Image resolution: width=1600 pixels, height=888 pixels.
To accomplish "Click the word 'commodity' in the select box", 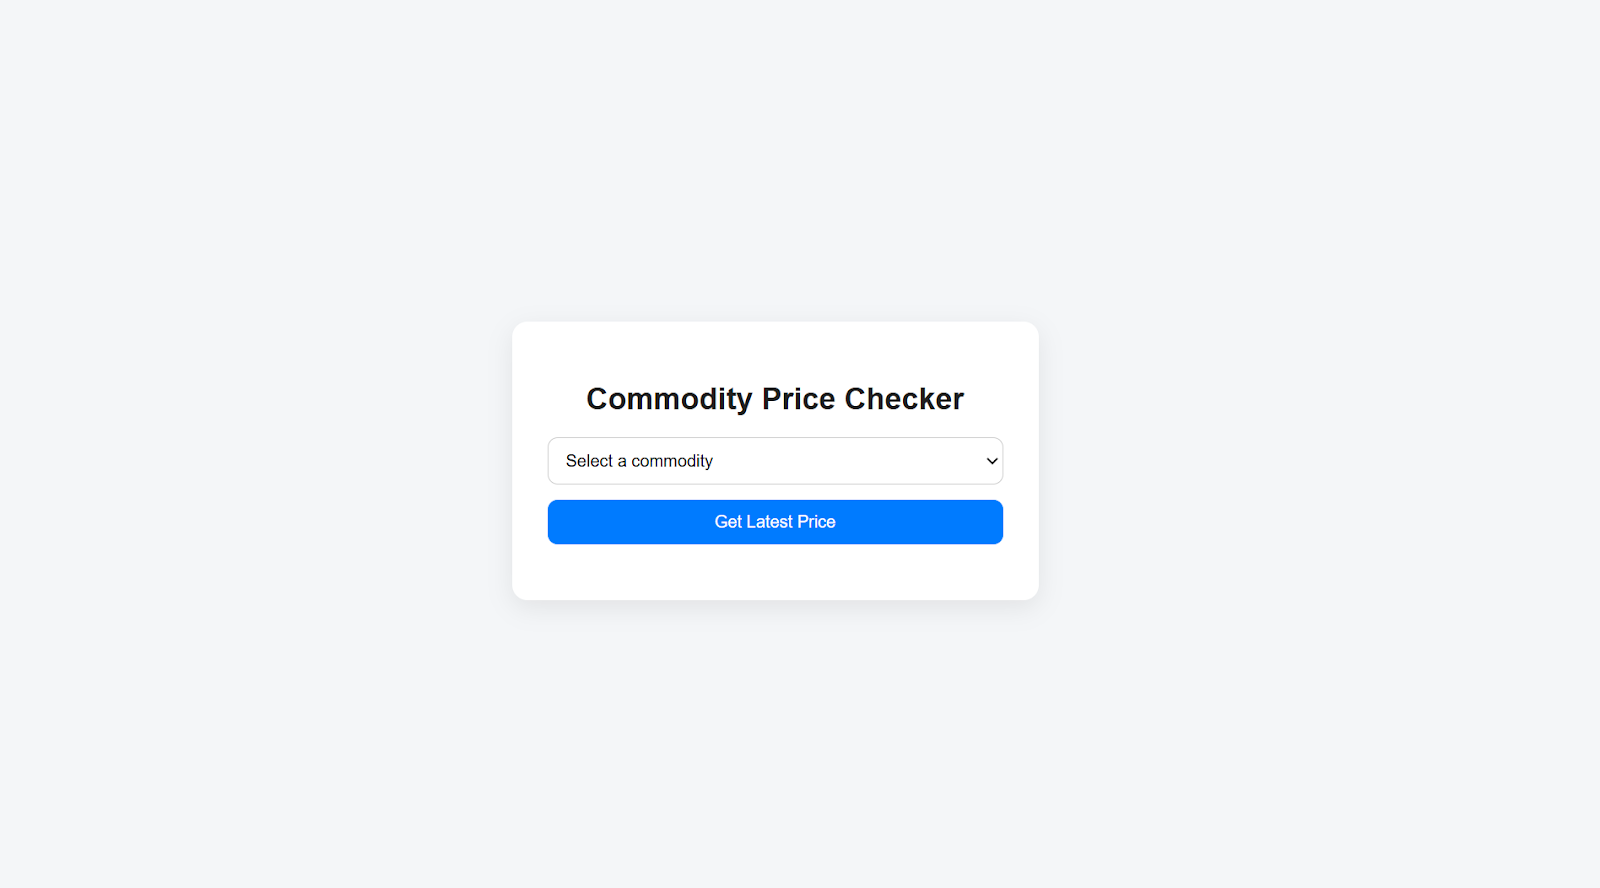I will point(672,461).
